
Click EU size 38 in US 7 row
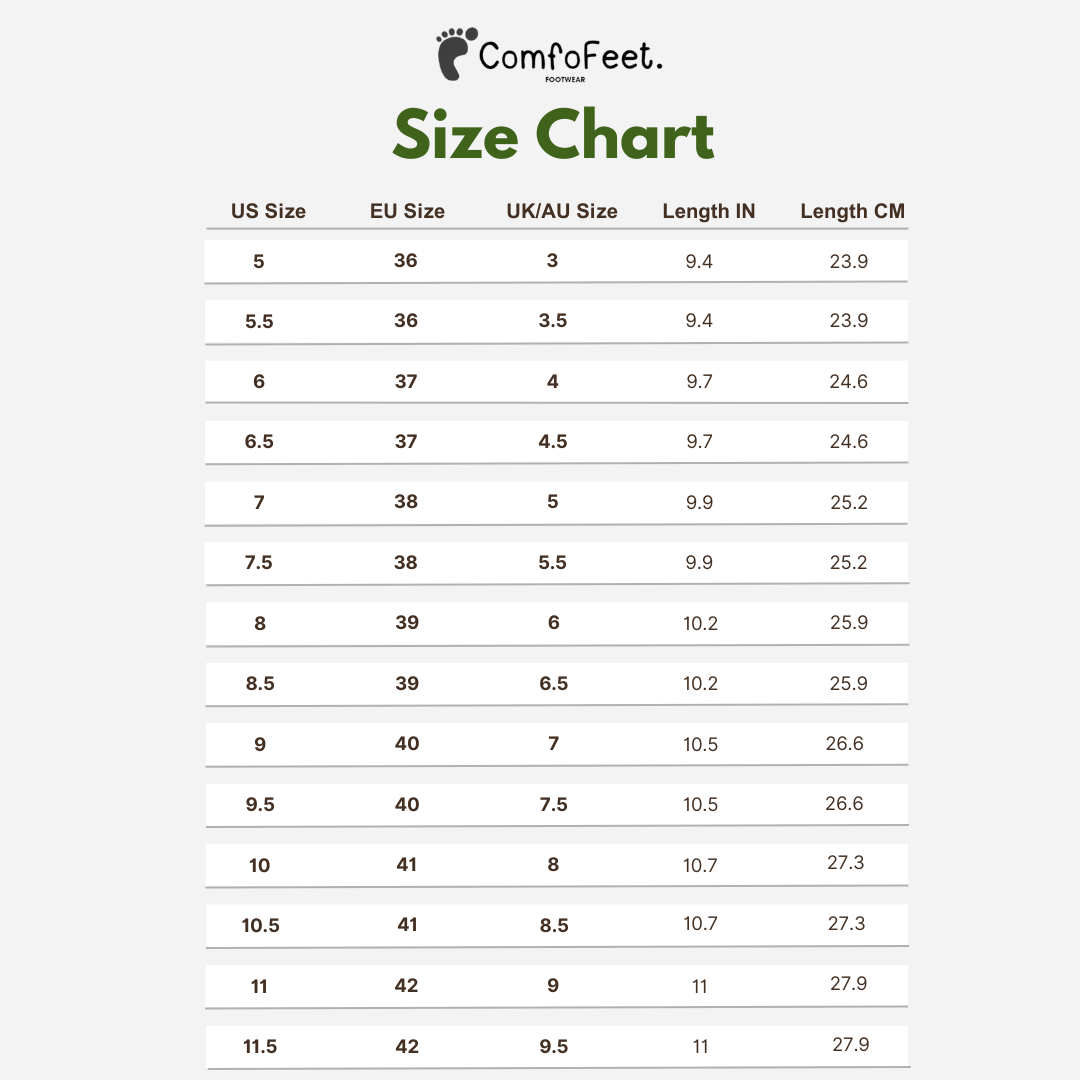pyautogui.click(x=406, y=501)
